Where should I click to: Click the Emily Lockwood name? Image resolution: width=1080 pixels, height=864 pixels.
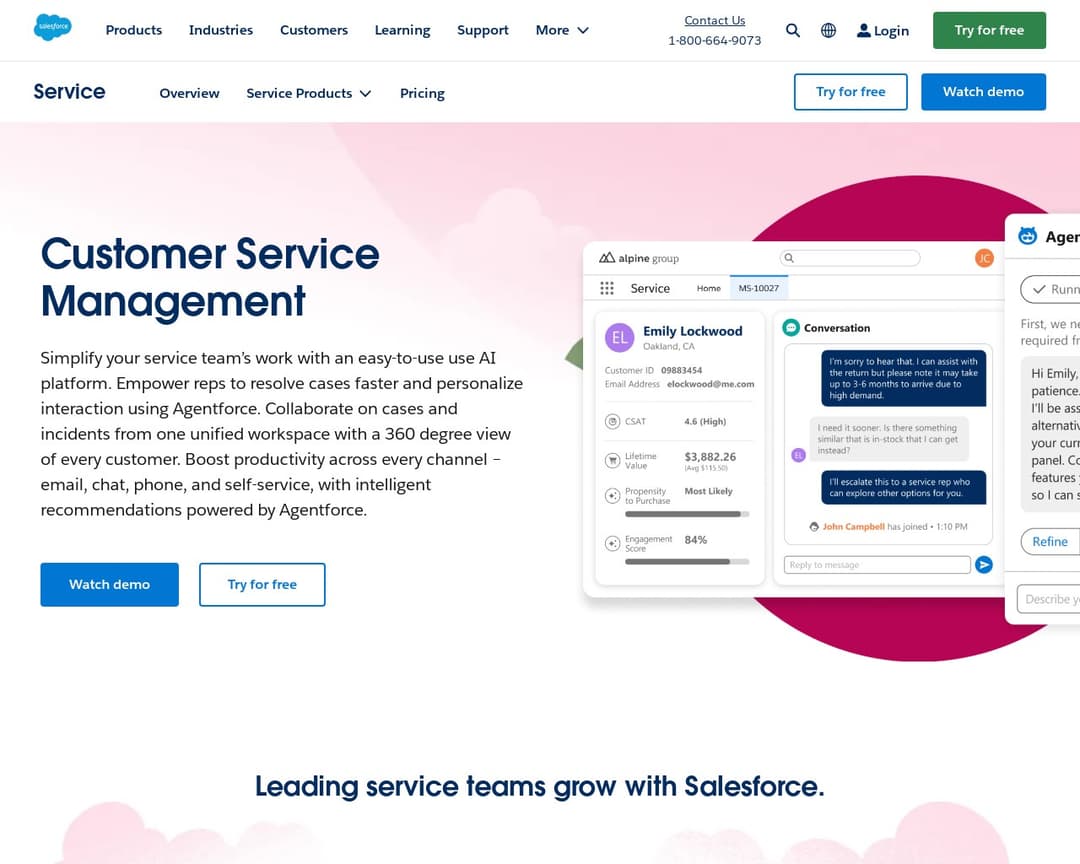pos(692,331)
